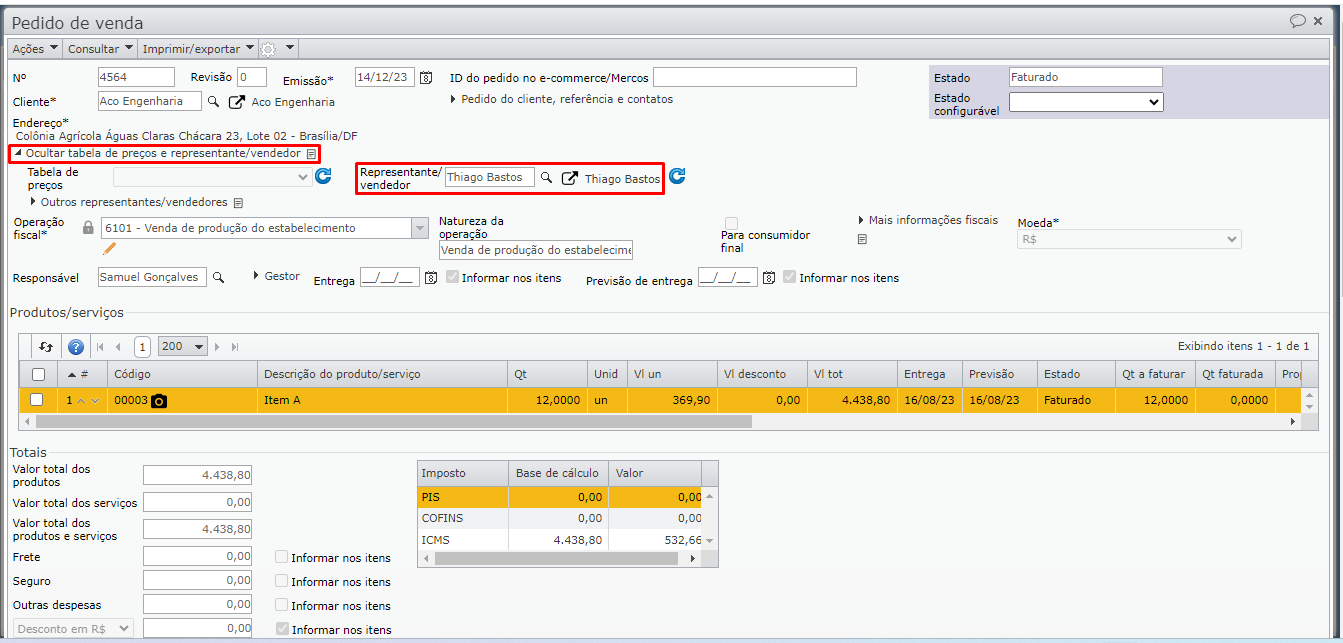The width and height of the screenshot is (1343, 643).
Task: Open the Consultar menu
Action: point(101,48)
